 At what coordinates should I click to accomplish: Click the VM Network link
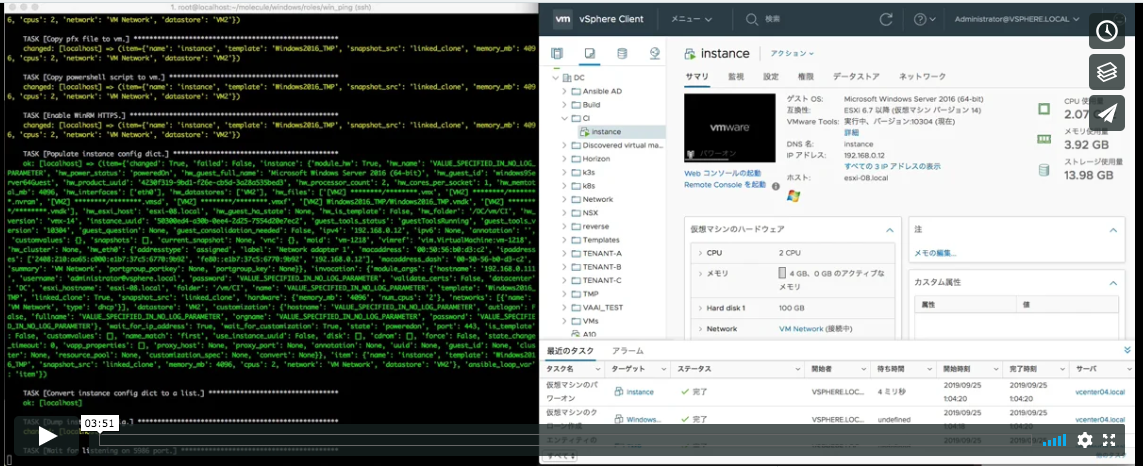pos(801,329)
